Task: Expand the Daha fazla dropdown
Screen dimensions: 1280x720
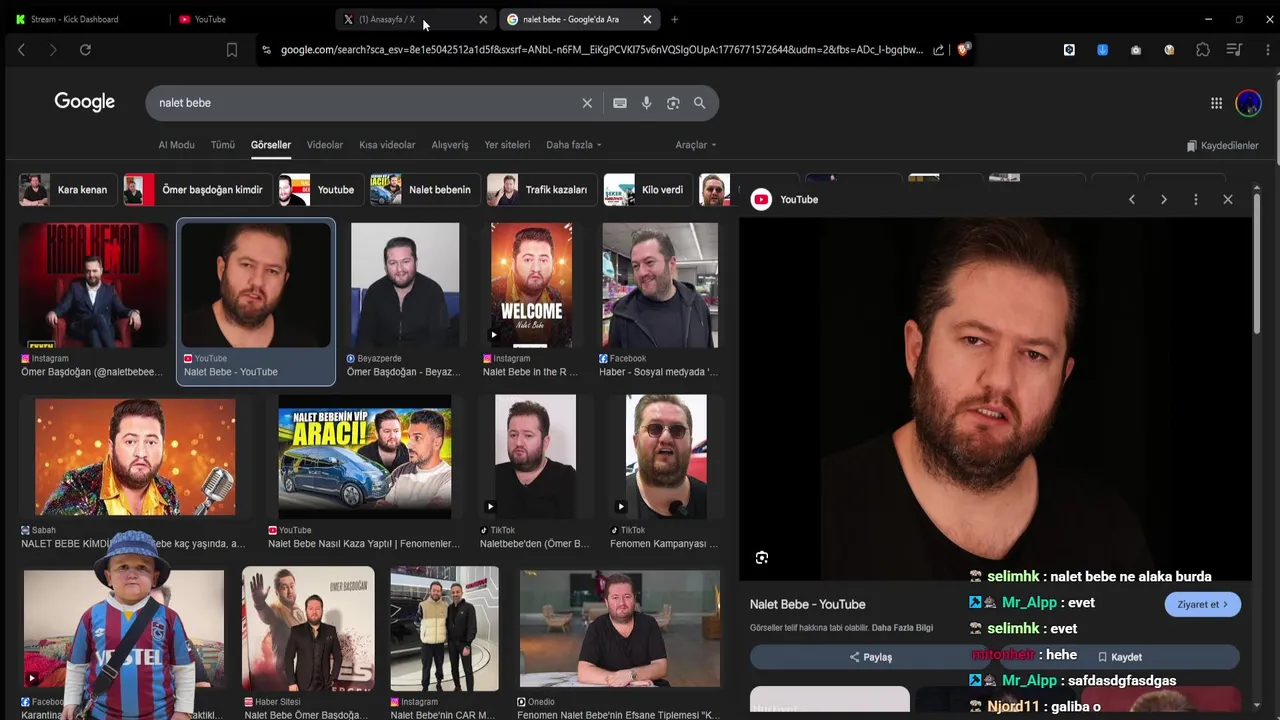Action: tap(573, 145)
